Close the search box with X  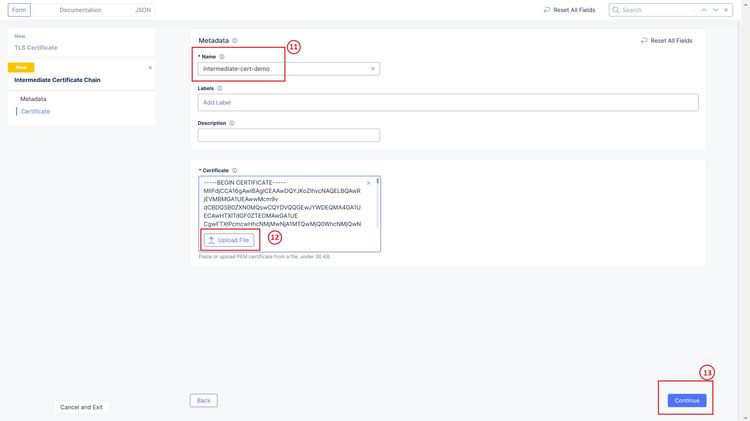click(726, 10)
